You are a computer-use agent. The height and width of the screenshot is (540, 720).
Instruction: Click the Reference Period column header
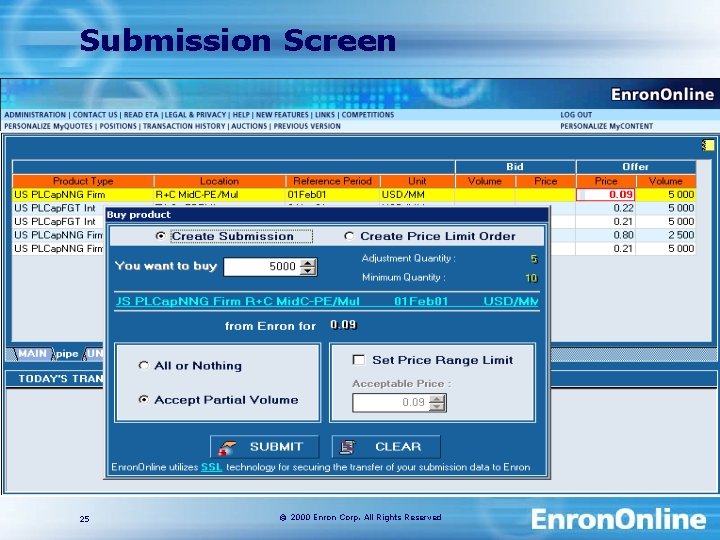(332, 181)
